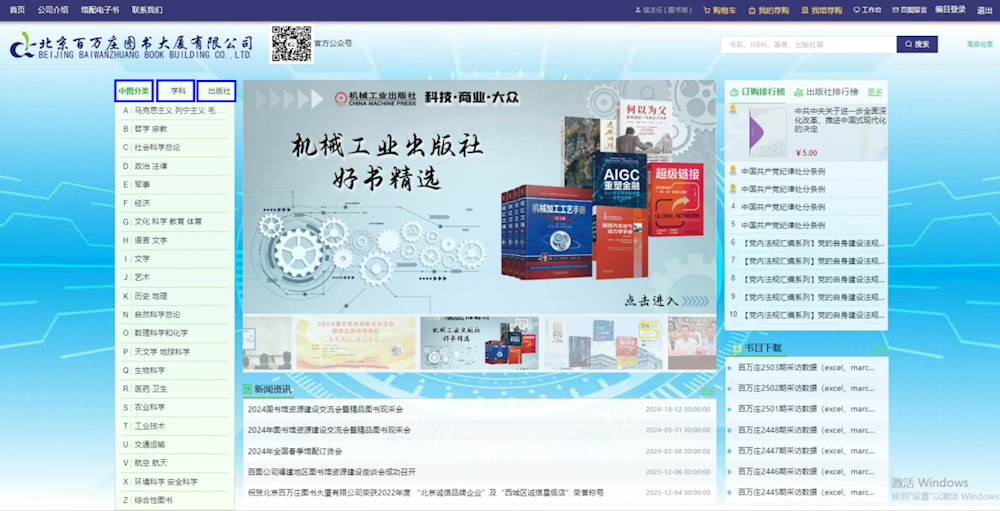Download 百万庄2448期采访数据

(x=806, y=430)
